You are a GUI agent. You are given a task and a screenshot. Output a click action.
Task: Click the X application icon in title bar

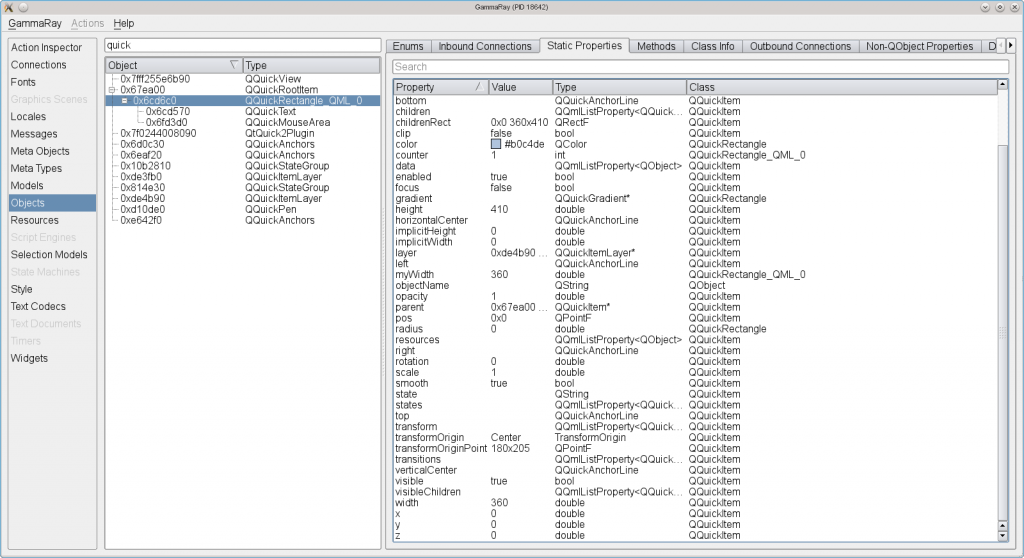coord(8,7)
